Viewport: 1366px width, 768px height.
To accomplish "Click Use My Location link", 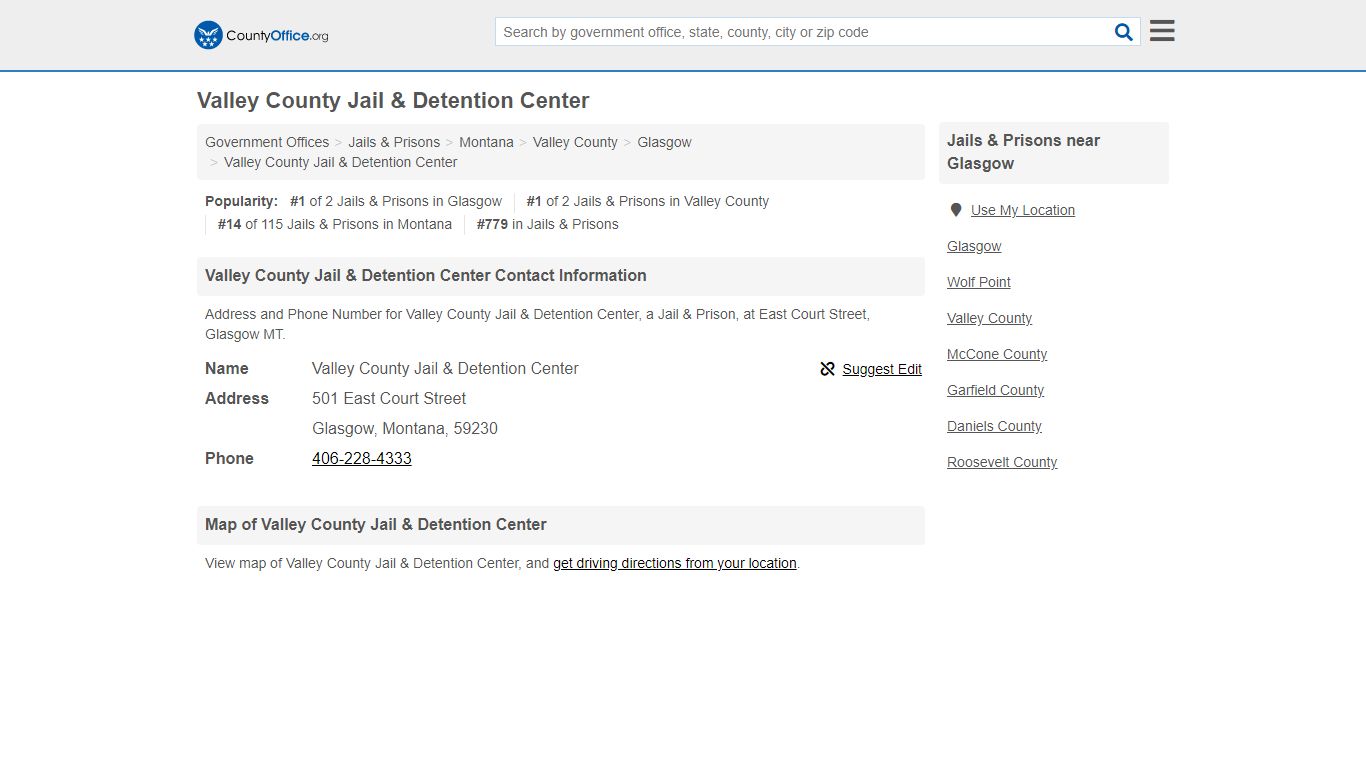I will pyautogui.click(x=1023, y=210).
